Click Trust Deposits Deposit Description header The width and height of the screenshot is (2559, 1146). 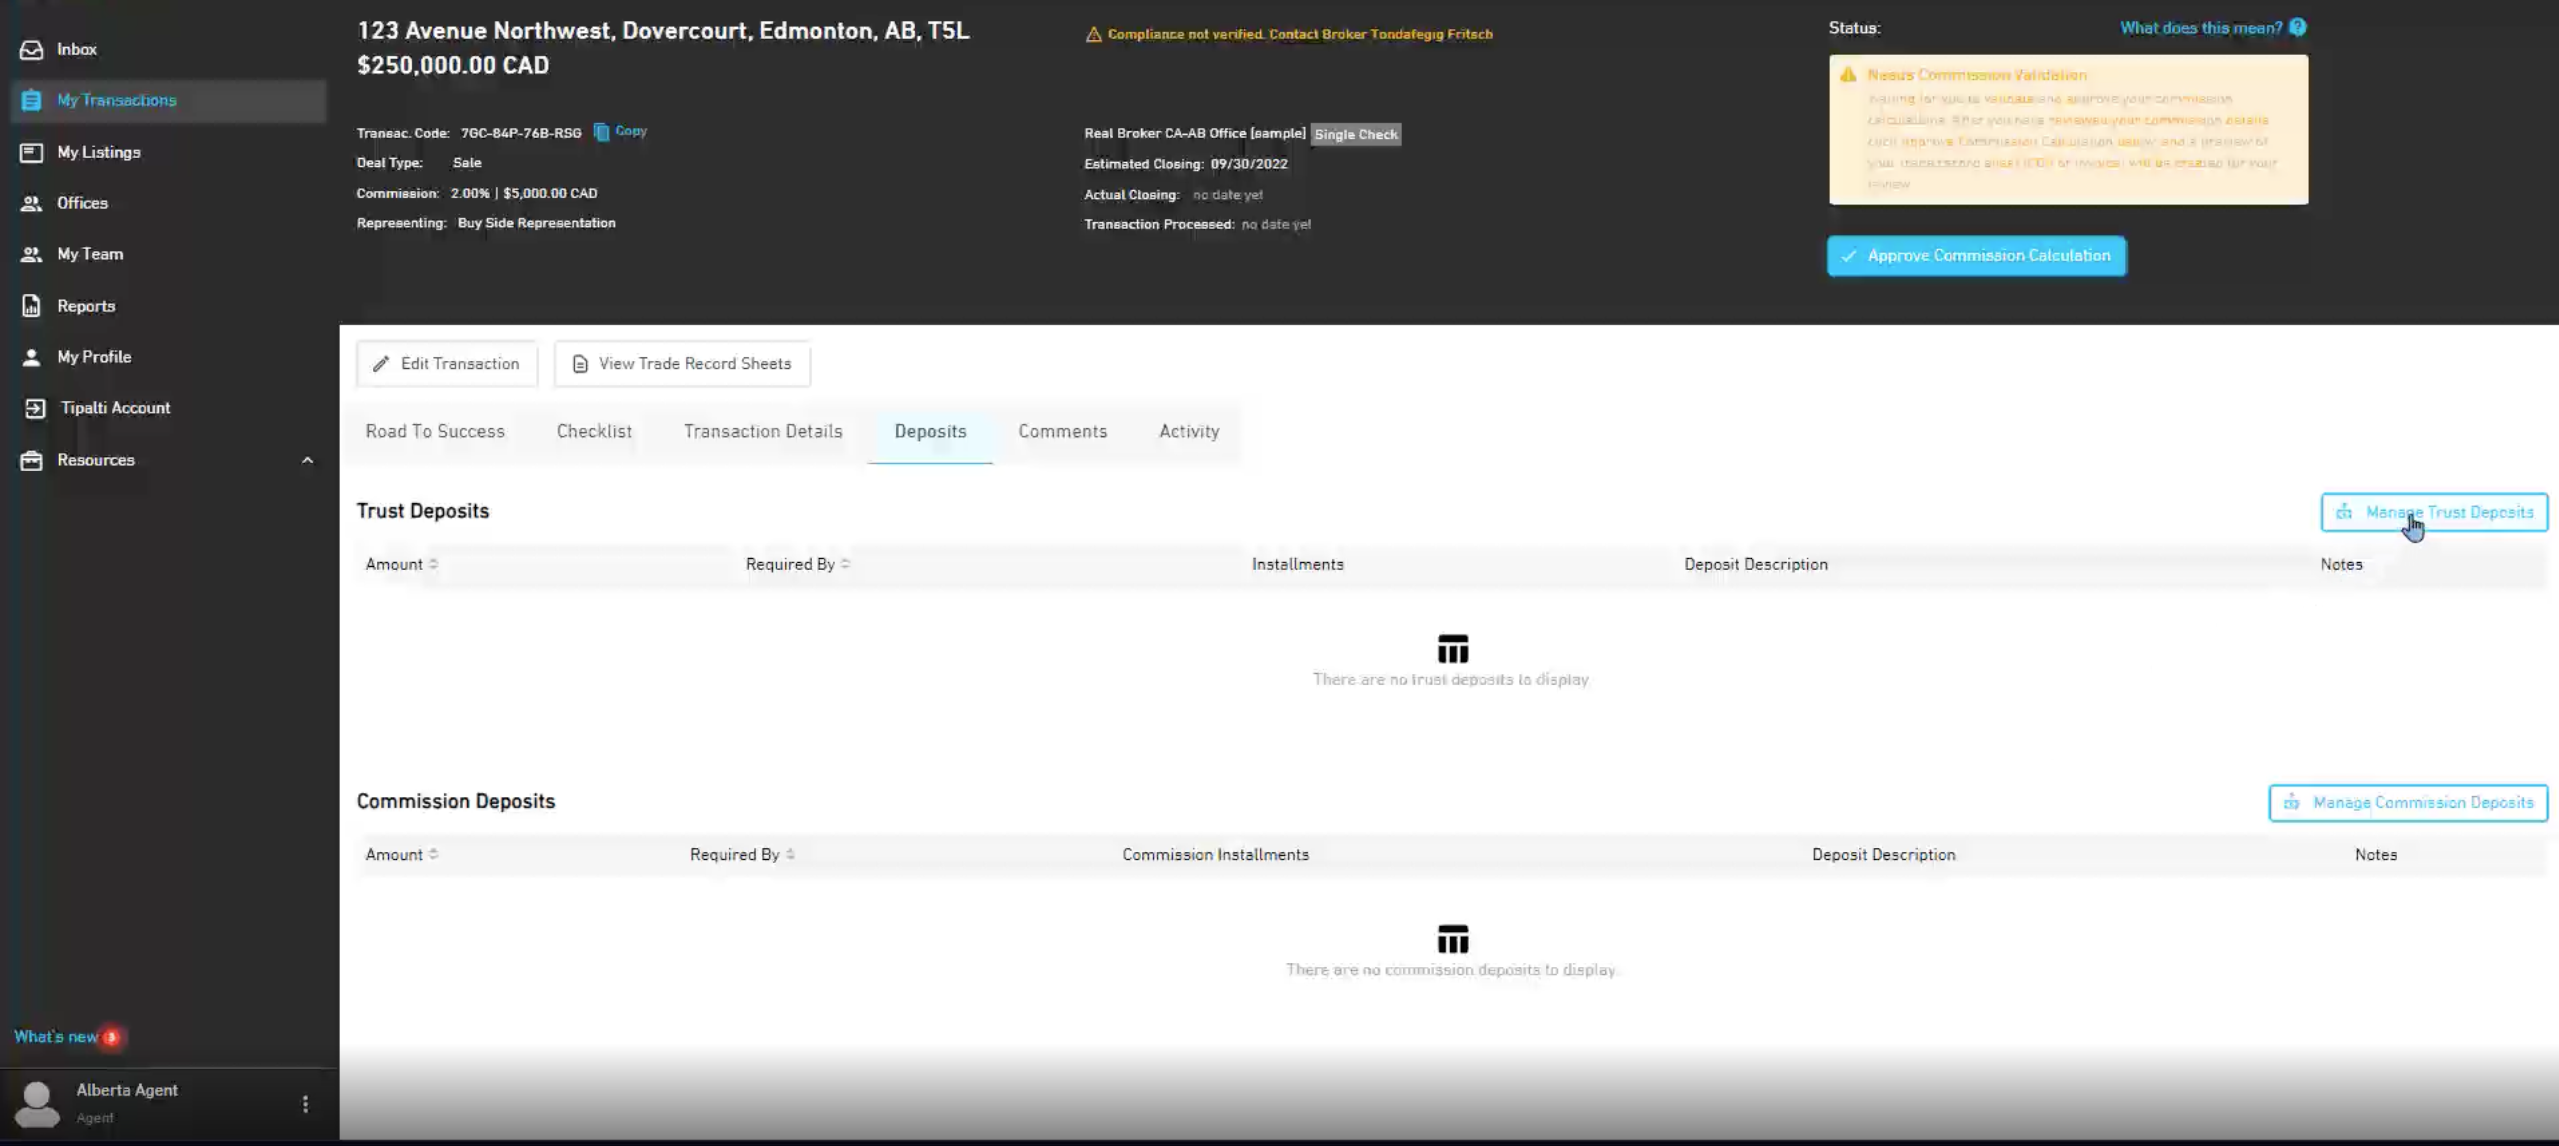coord(1755,564)
